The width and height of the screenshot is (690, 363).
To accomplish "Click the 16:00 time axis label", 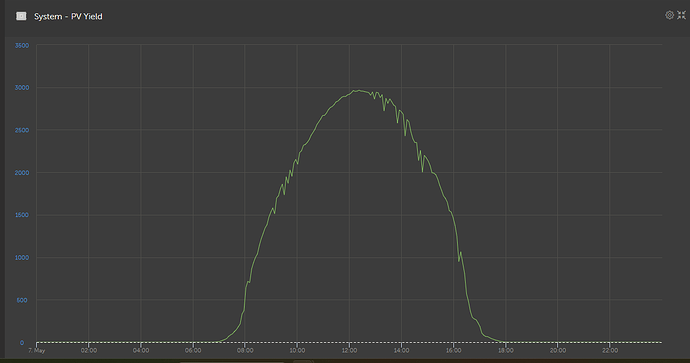I will (453, 350).
